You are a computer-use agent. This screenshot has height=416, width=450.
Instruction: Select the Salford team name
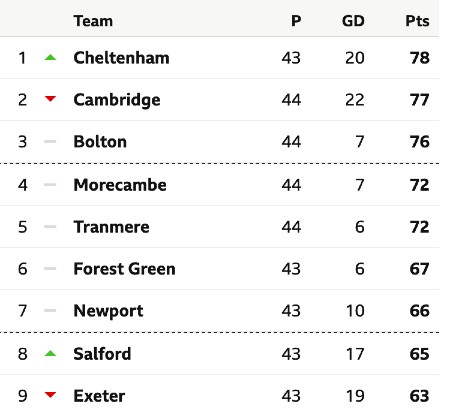pyautogui.click(x=102, y=354)
